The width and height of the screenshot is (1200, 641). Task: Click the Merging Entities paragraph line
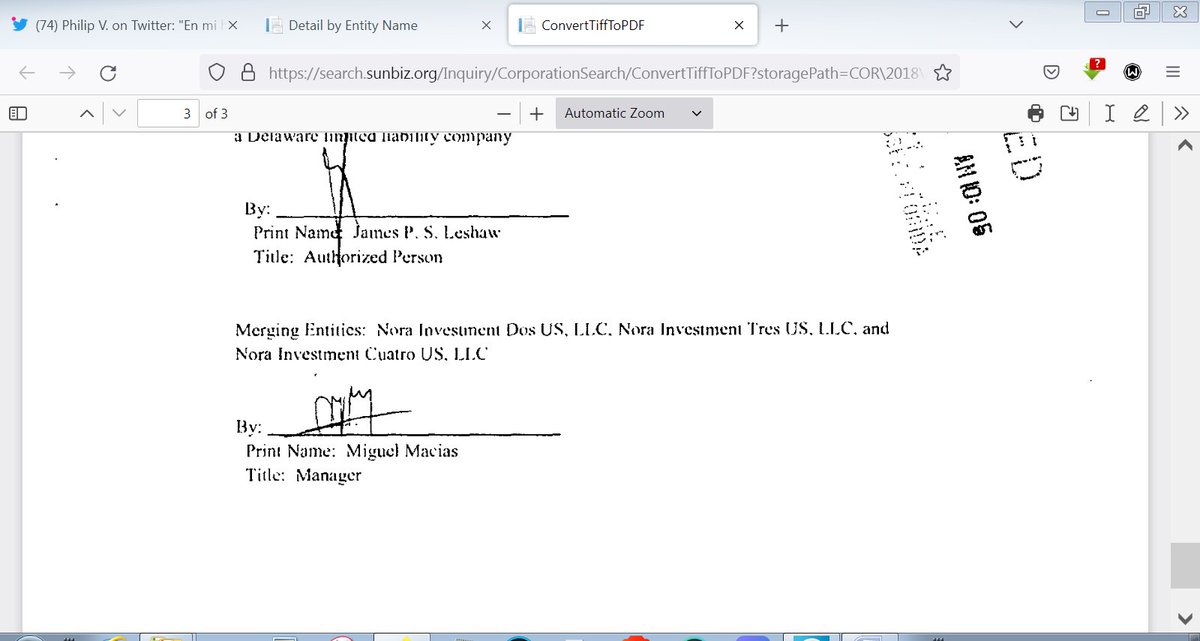[x=562, y=329]
